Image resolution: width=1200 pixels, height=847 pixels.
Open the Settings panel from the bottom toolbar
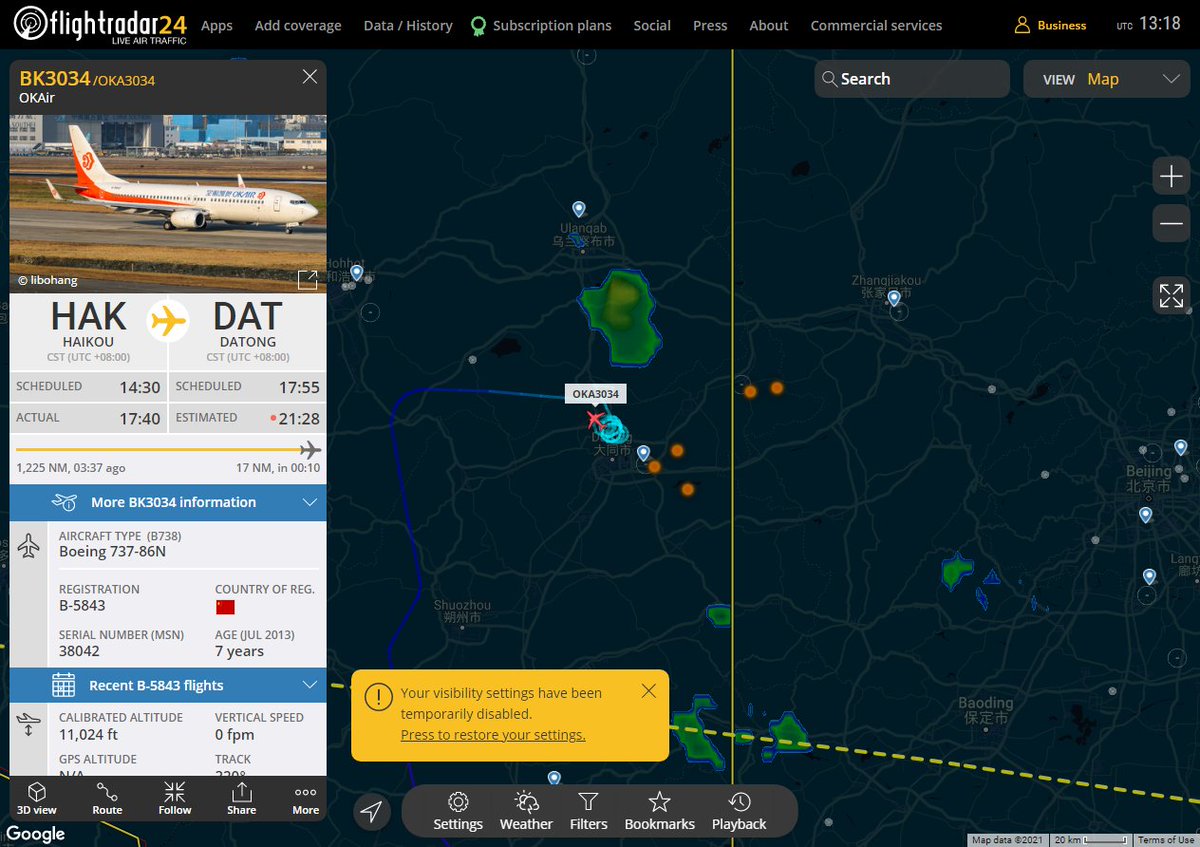(x=457, y=810)
